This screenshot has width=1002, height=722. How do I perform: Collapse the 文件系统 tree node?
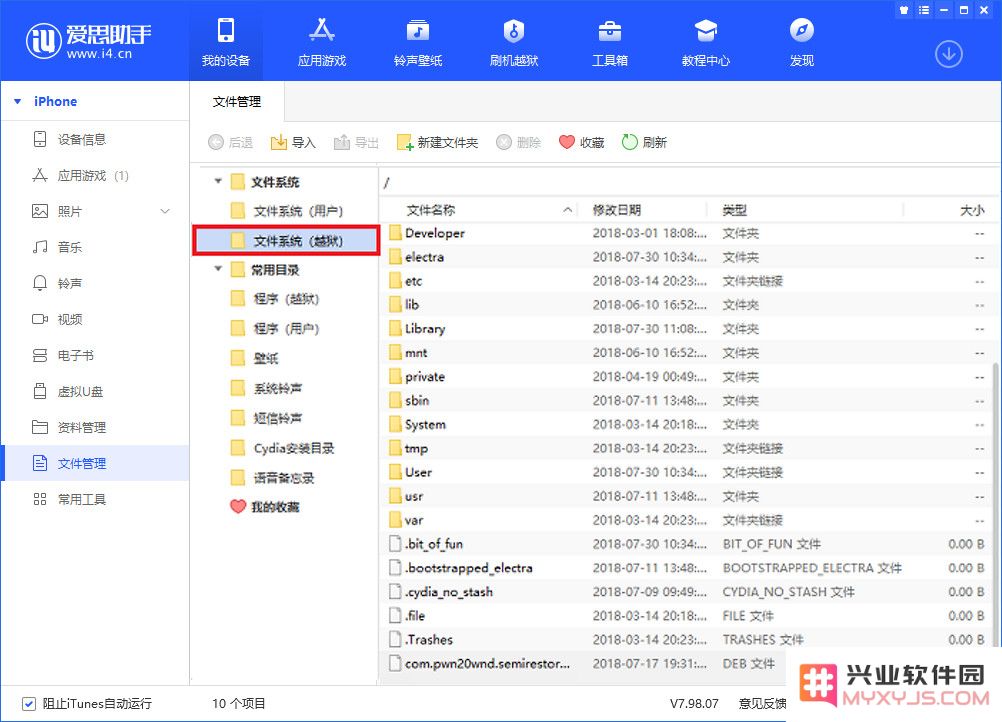click(218, 181)
